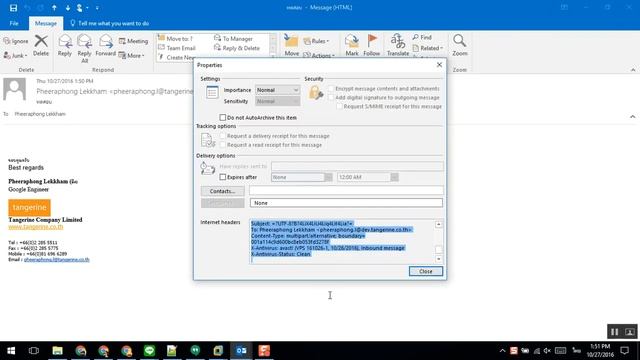This screenshot has width=640, height=360.
Task: Click the Close button in Properties
Action: click(x=426, y=271)
